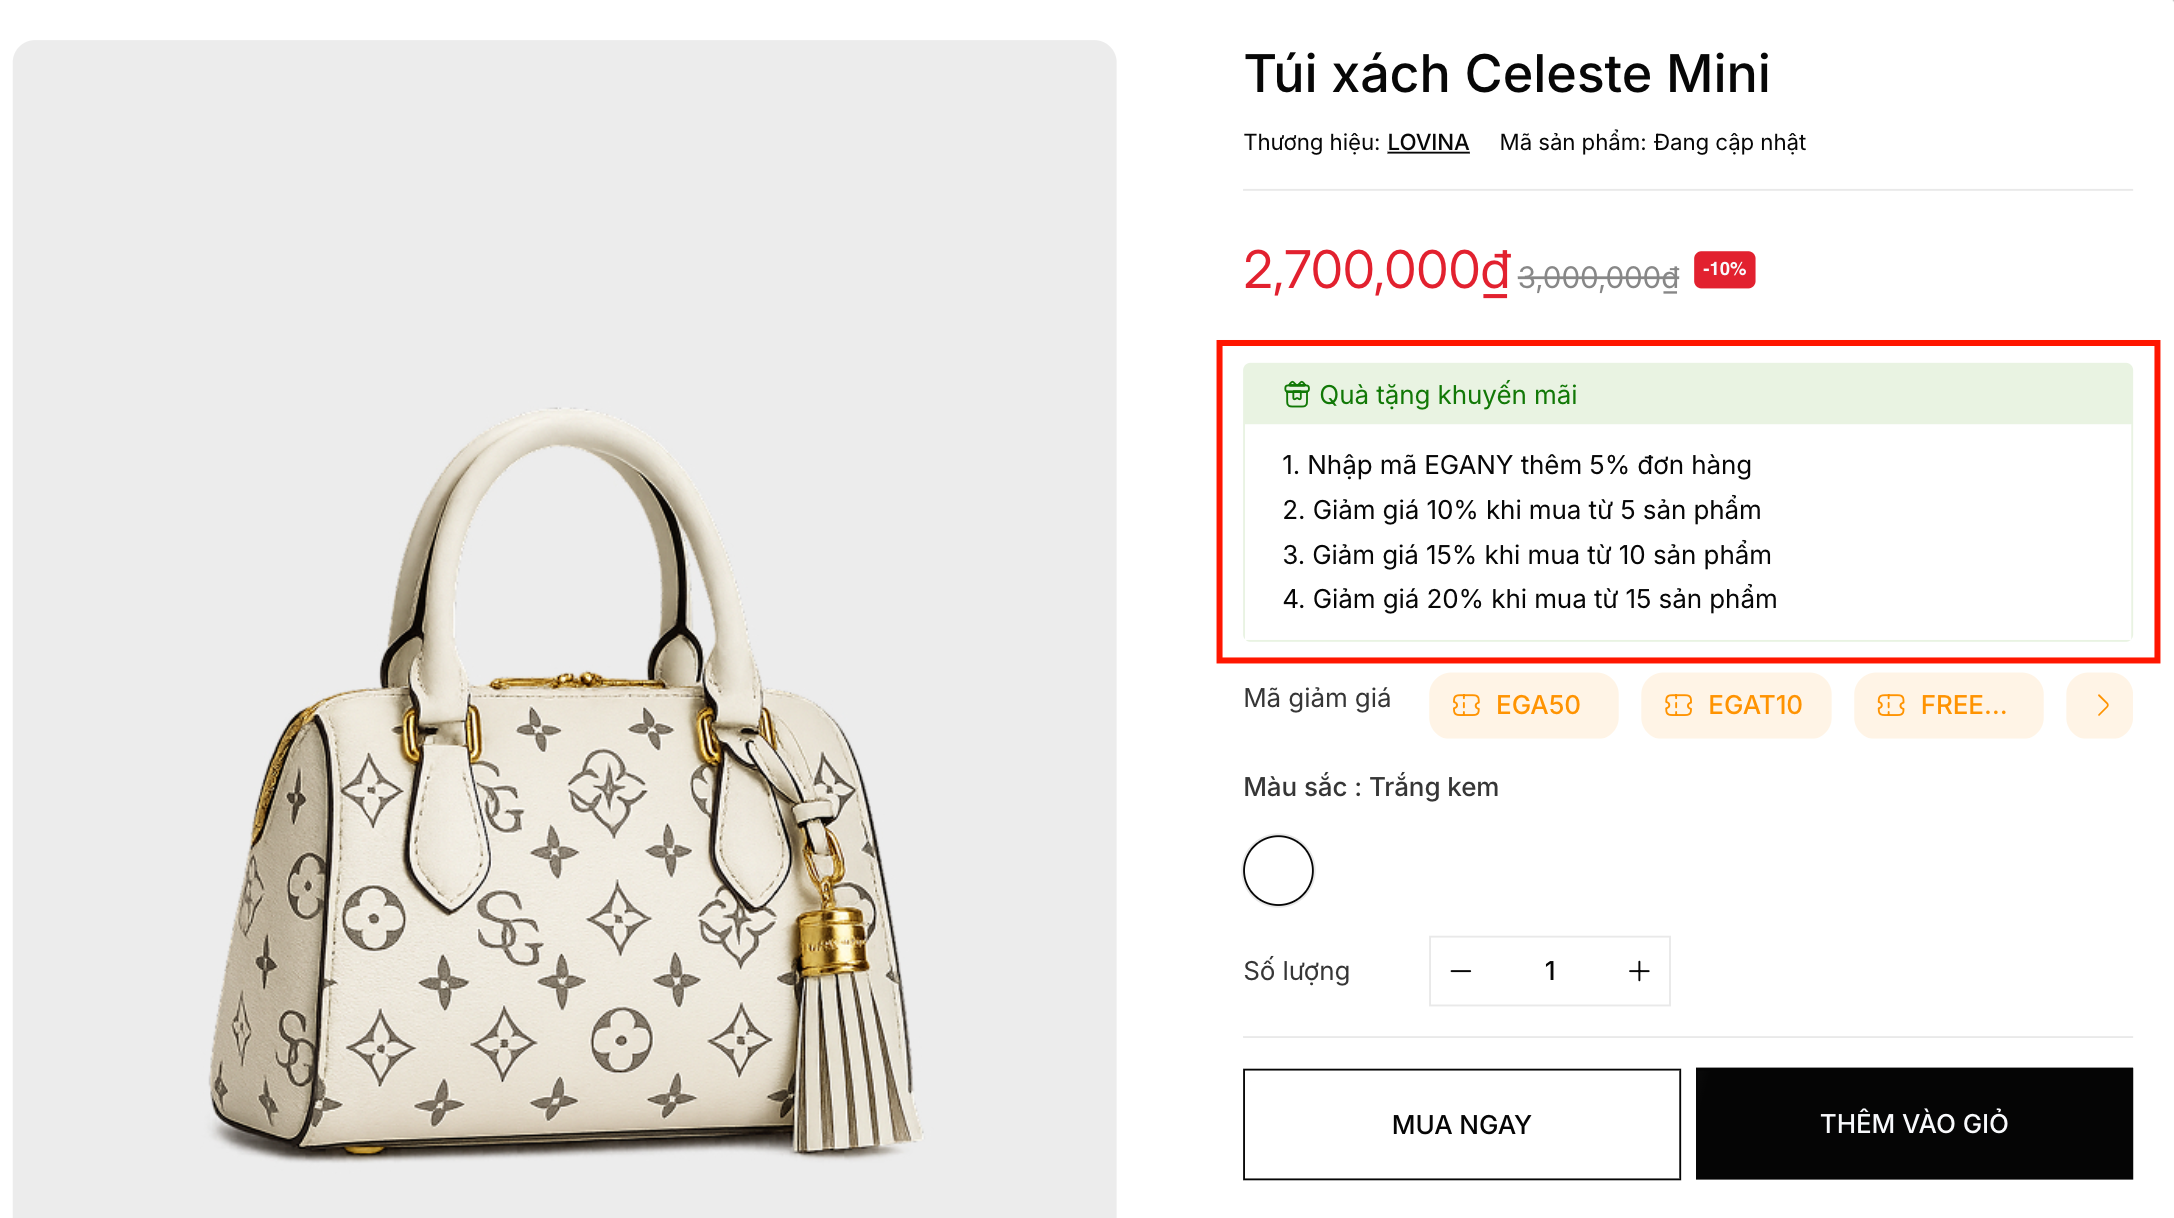2174x1218 pixels.
Task: Click the 10% off 5 products promotion
Action: pos(1521,510)
